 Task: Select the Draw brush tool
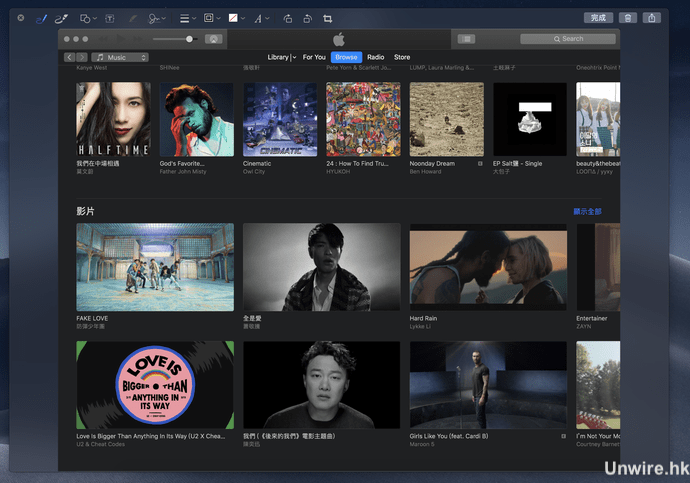click(61, 18)
